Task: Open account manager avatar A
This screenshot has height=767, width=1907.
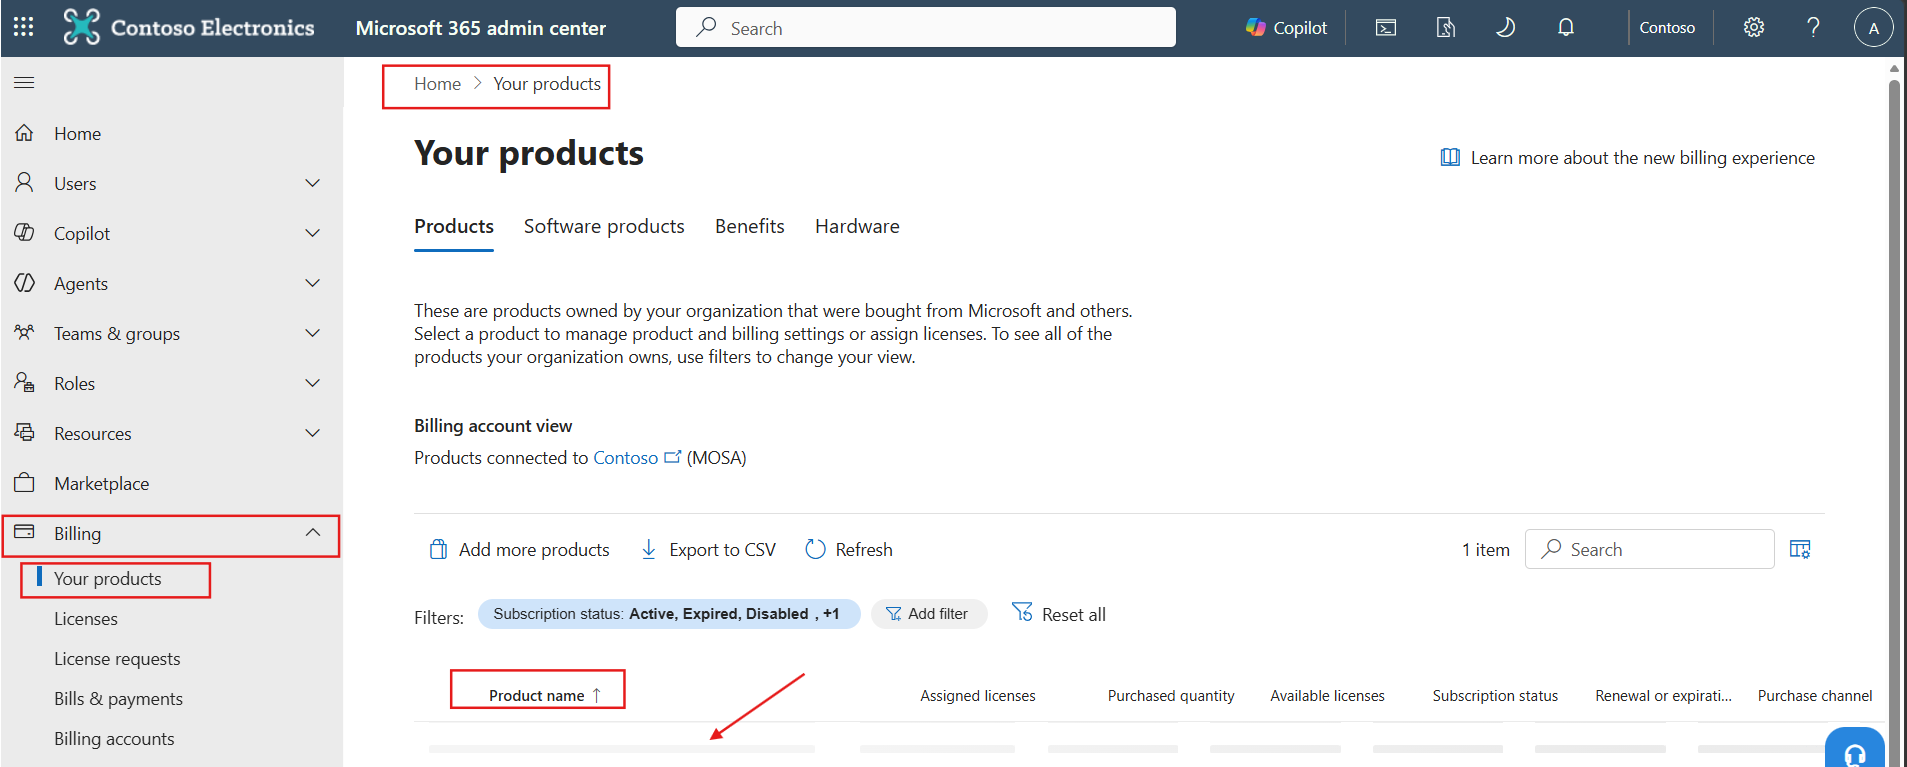Action: (x=1873, y=28)
